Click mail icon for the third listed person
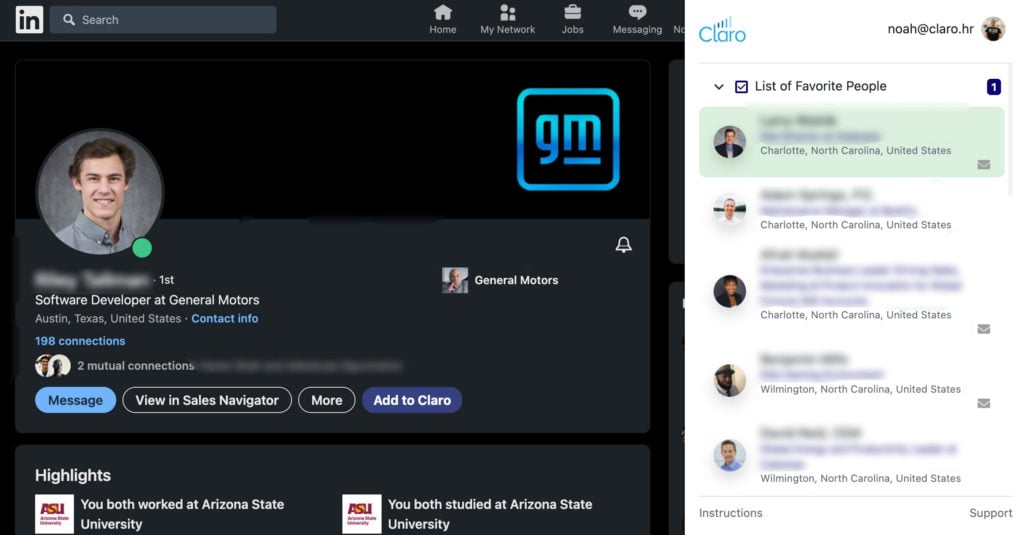This screenshot has width=1024, height=535. pos(984,329)
